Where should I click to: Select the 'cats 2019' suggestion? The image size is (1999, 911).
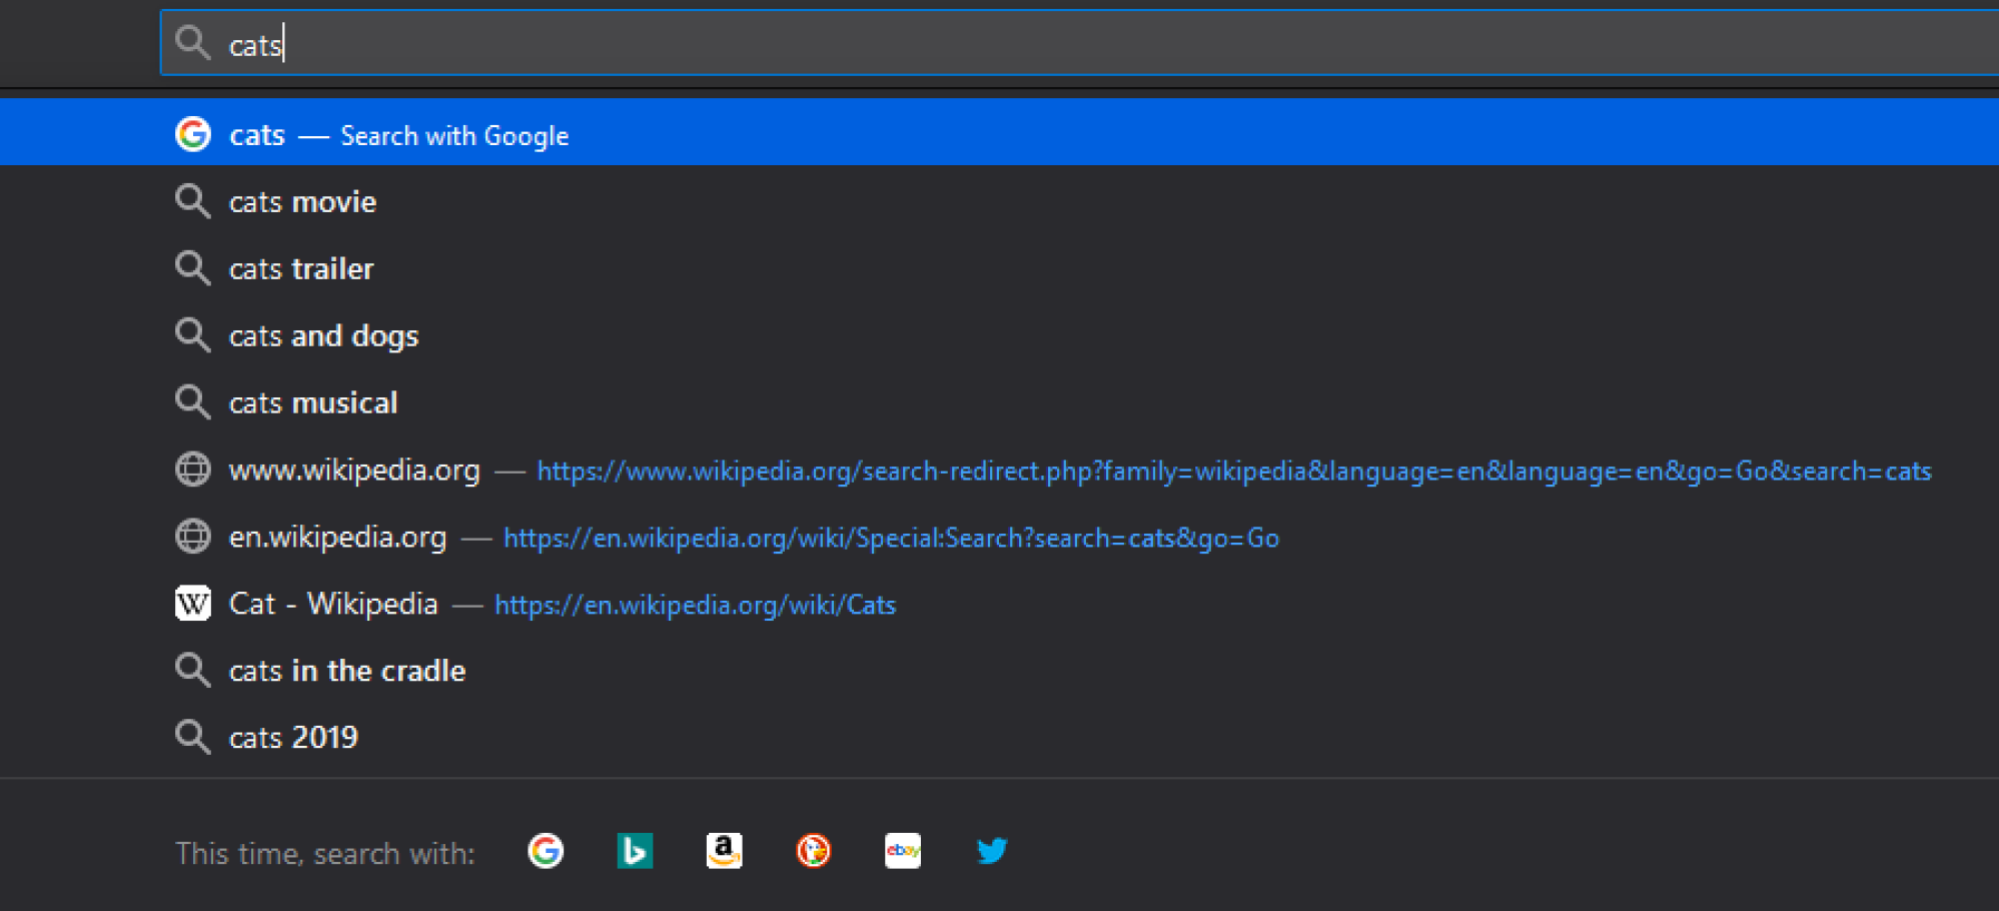(x=1000, y=737)
